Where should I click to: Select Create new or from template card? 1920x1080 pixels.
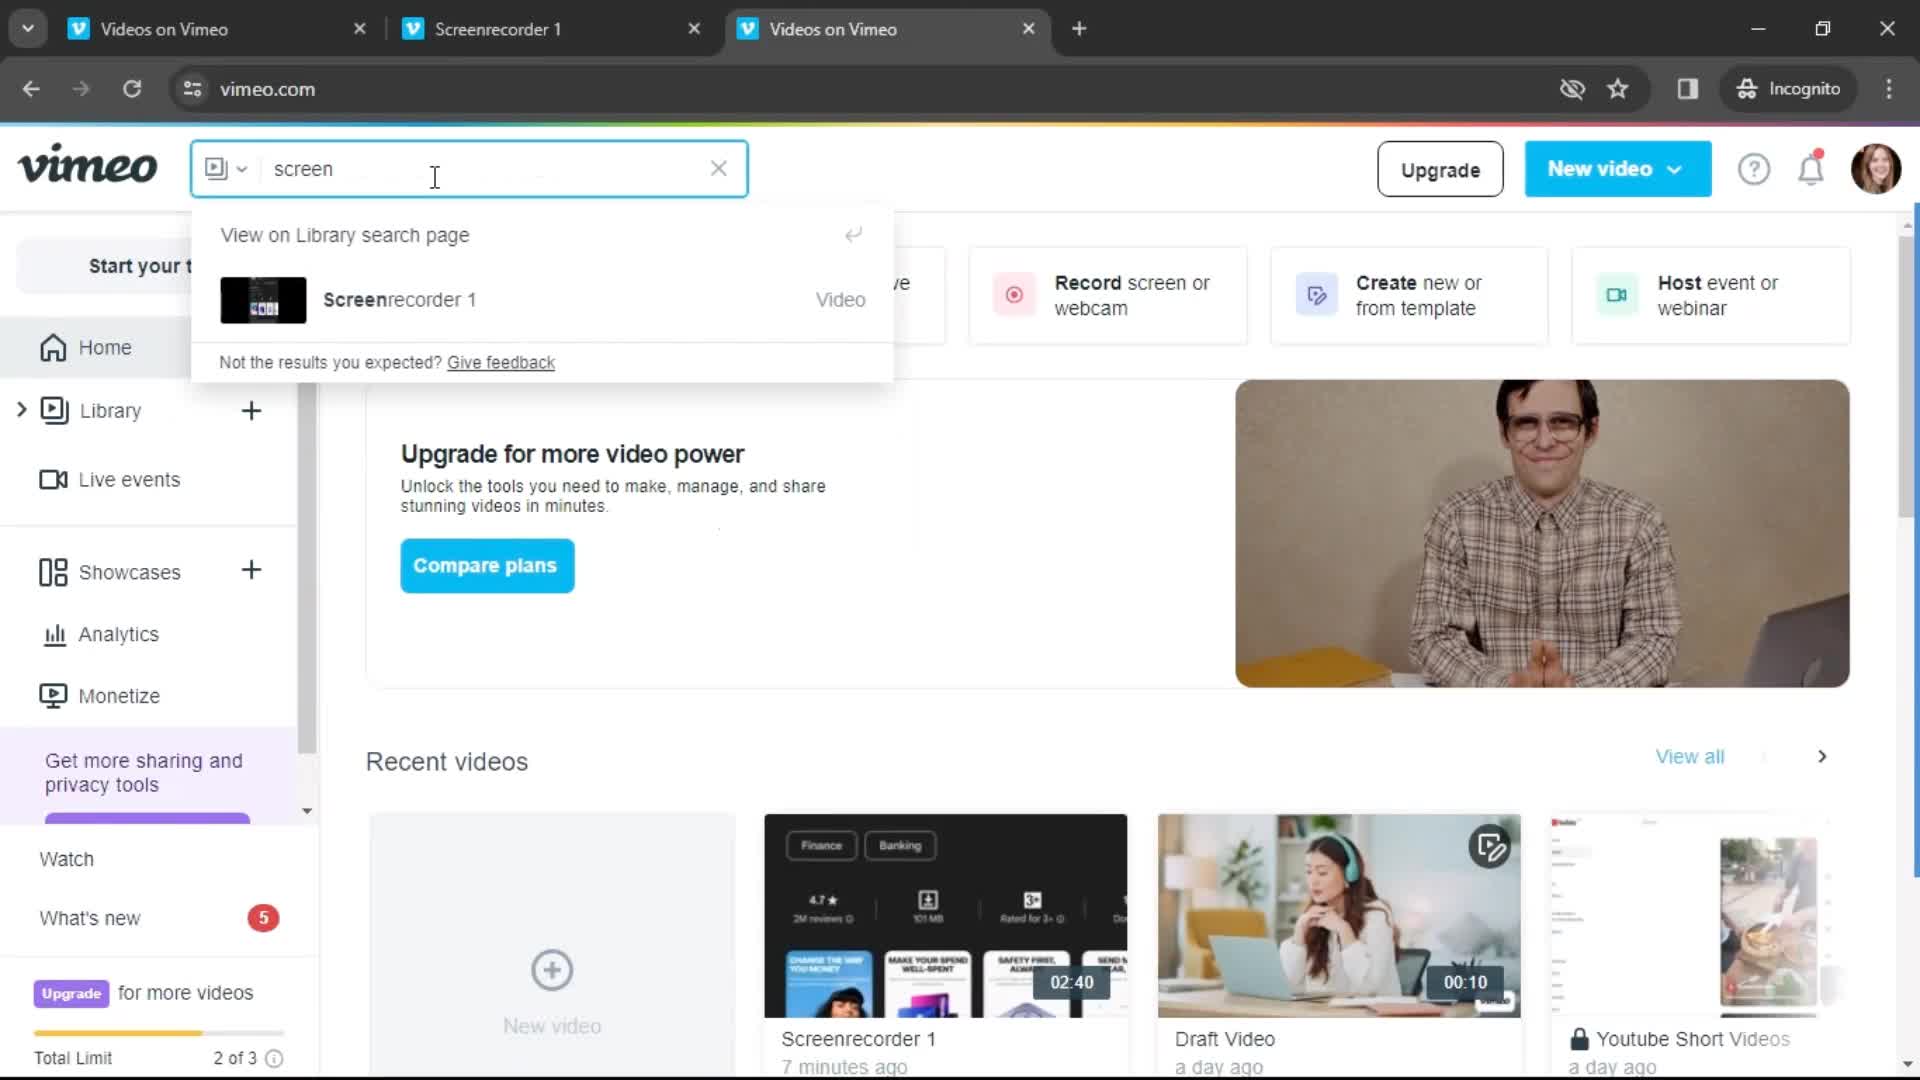coord(1409,295)
